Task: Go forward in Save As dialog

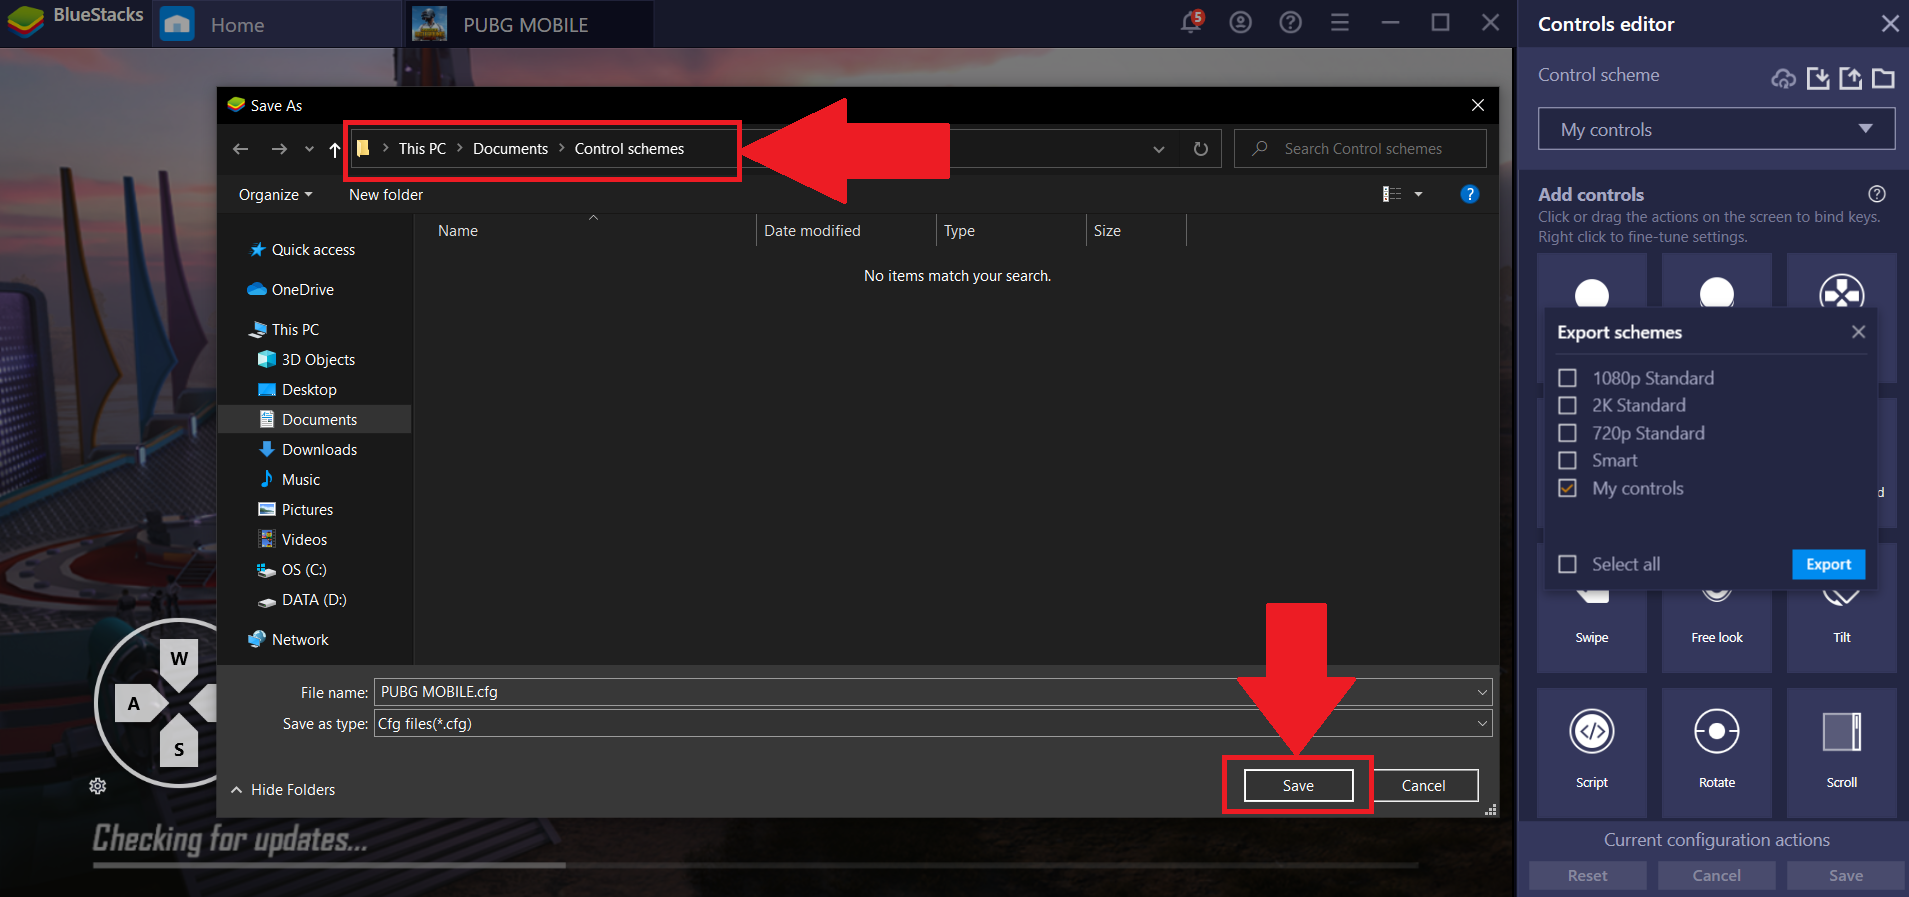Action: point(279,149)
